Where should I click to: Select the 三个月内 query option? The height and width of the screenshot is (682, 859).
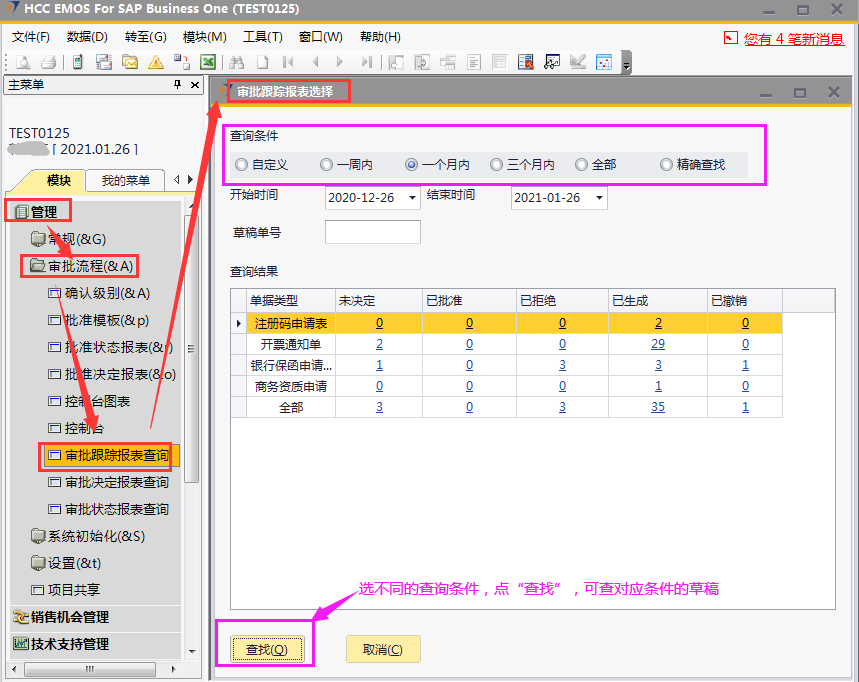(x=495, y=164)
